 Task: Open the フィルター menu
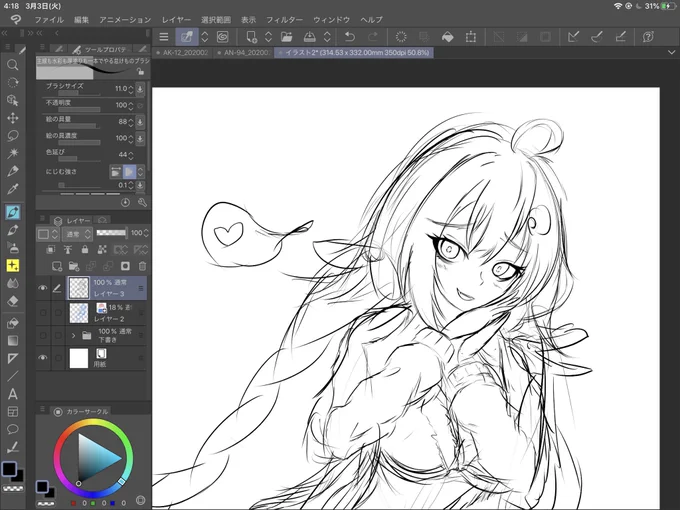click(x=284, y=20)
